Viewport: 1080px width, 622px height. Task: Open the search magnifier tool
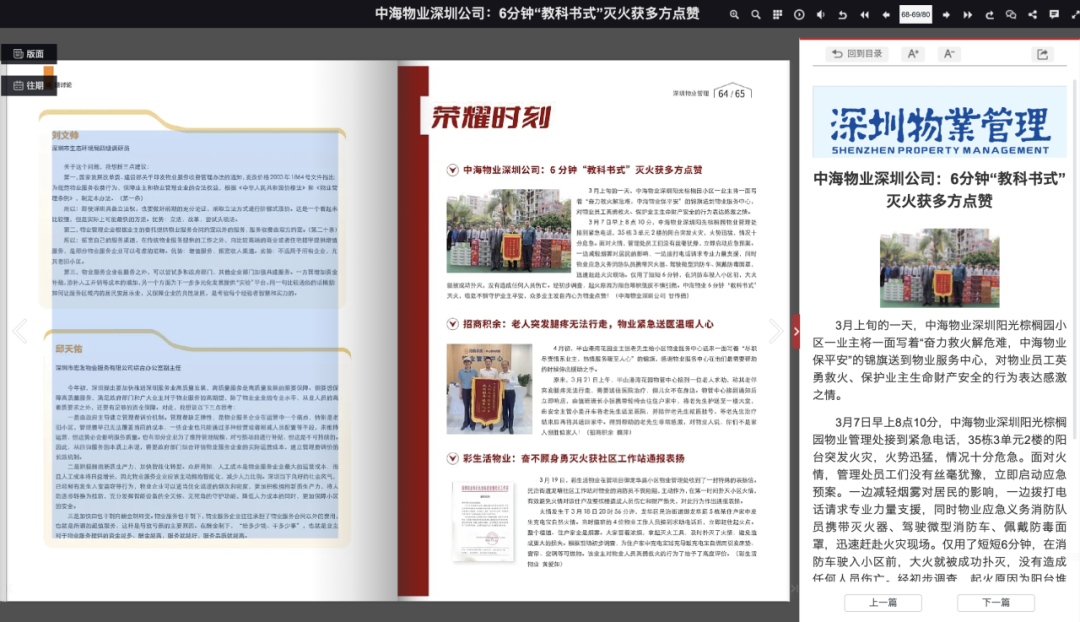[756, 14]
